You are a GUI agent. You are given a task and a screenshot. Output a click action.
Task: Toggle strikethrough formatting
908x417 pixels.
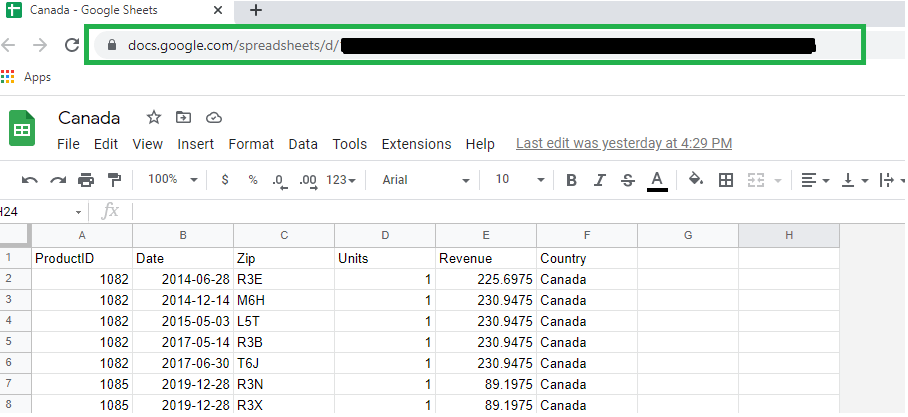(628, 180)
